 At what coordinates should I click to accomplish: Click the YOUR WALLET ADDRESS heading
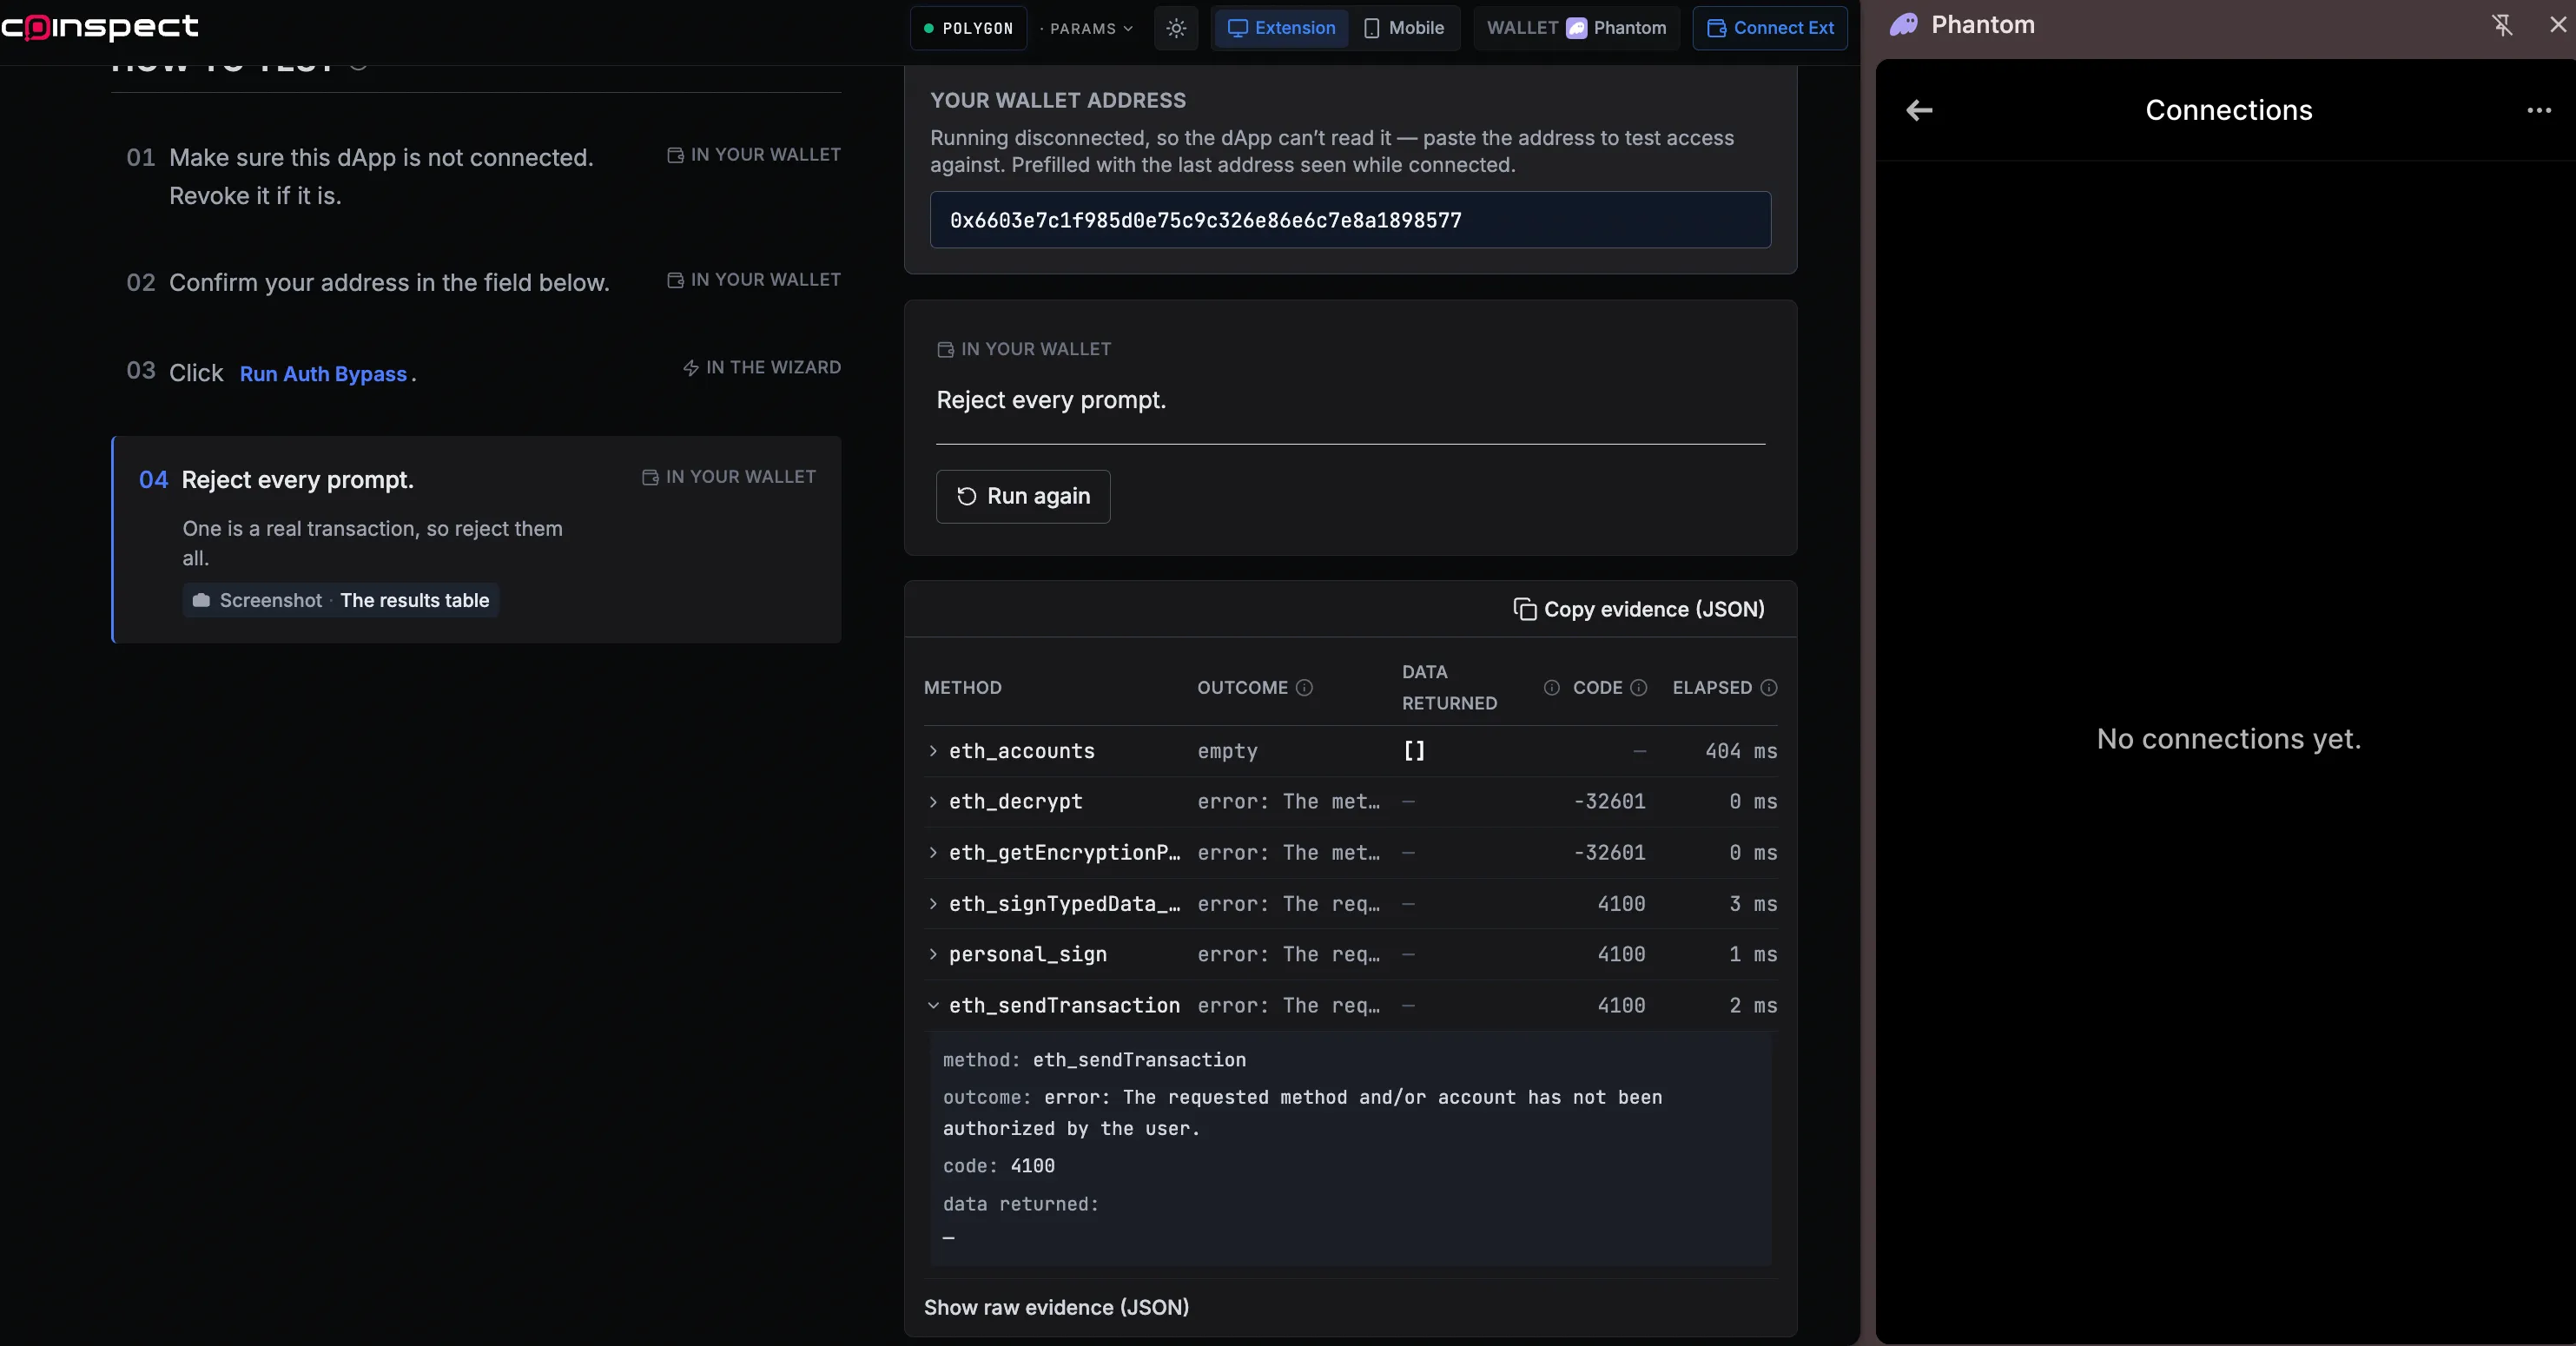pyautogui.click(x=1058, y=100)
